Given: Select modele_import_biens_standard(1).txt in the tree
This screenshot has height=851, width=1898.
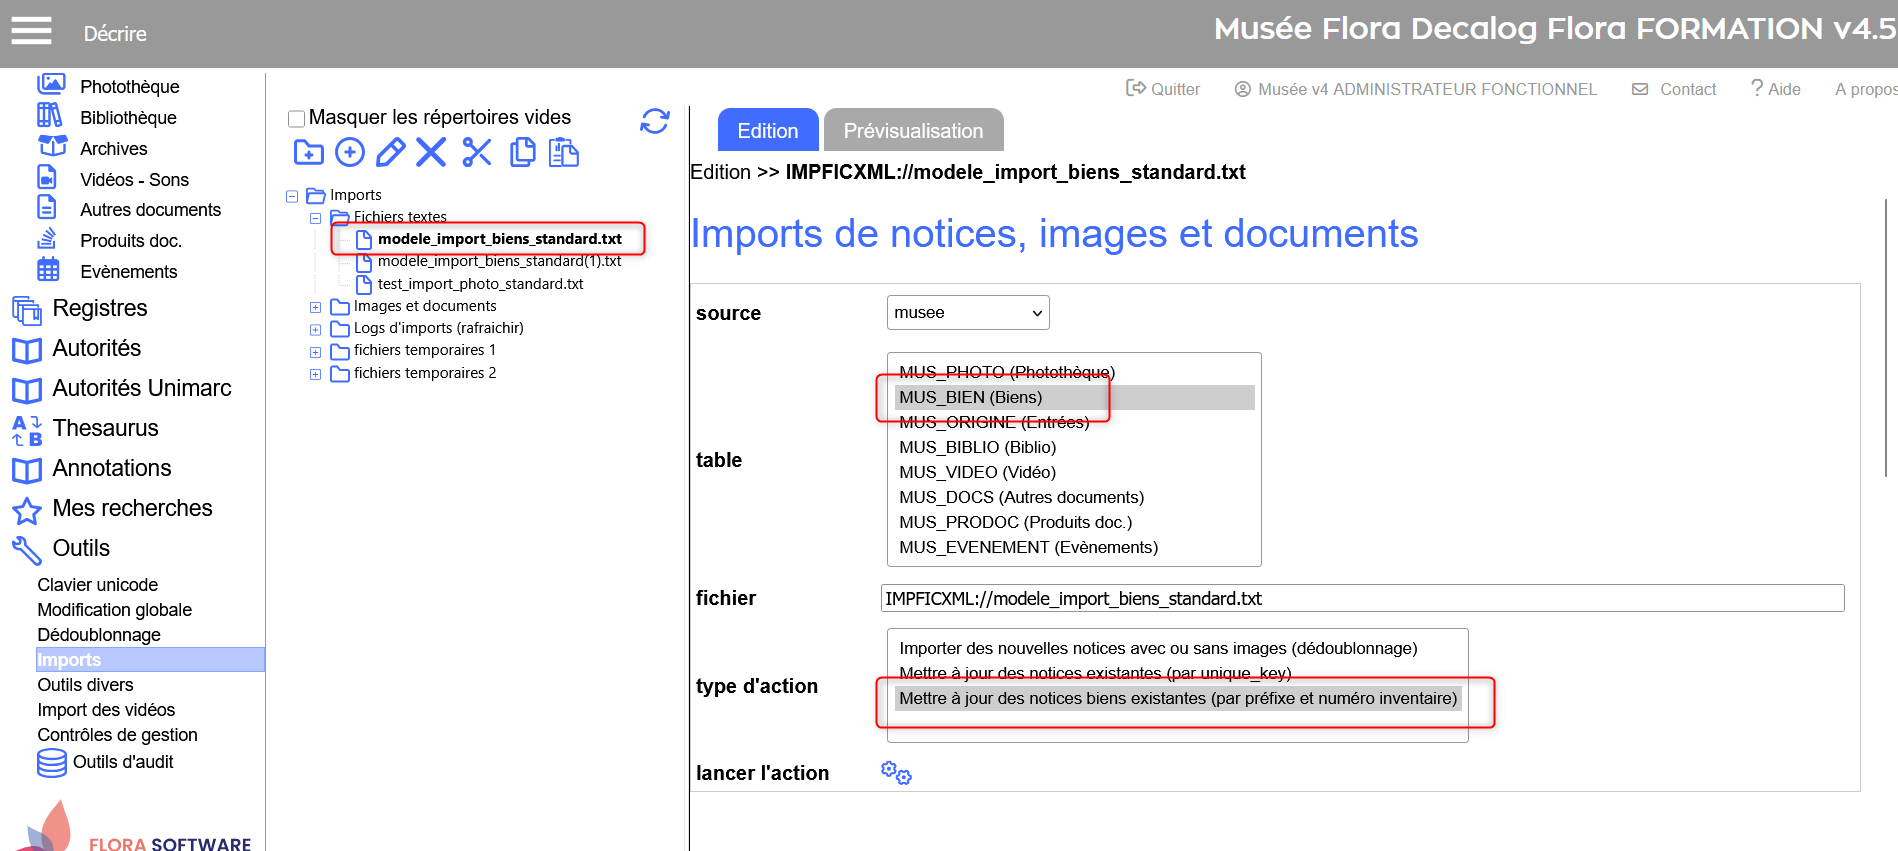Looking at the screenshot, I should tap(499, 261).
